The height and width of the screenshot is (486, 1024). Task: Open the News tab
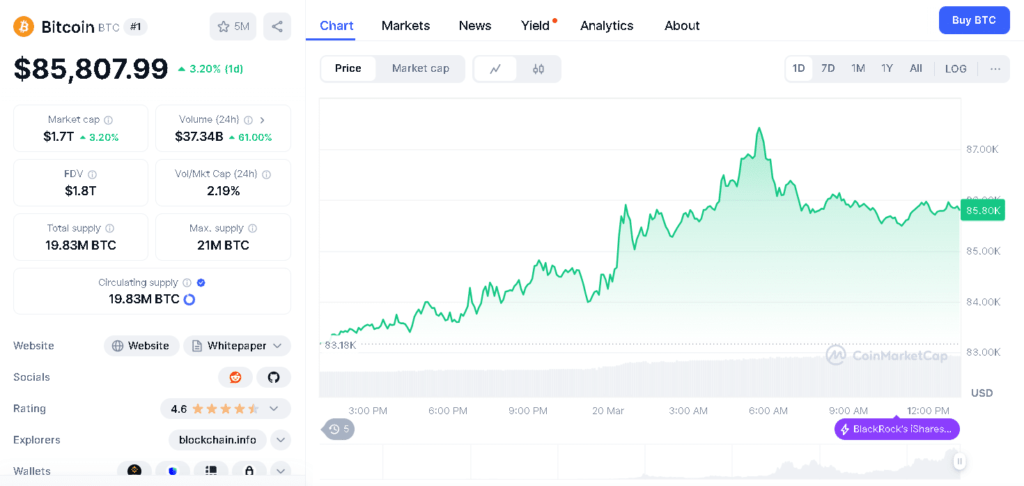click(x=475, y=25)
